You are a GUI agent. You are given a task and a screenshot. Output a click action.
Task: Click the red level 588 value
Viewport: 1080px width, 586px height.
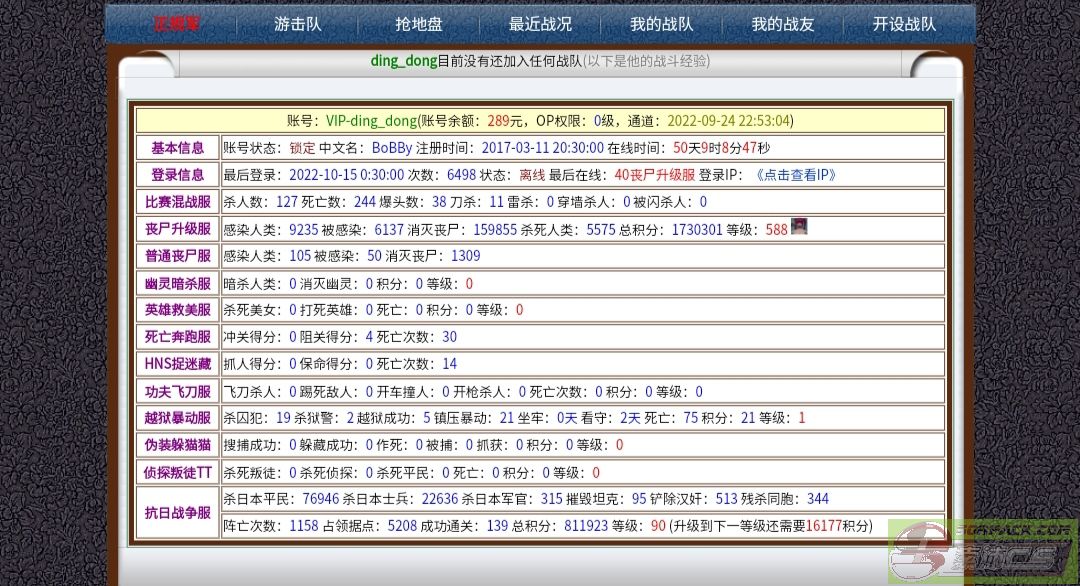coord(776,230)
